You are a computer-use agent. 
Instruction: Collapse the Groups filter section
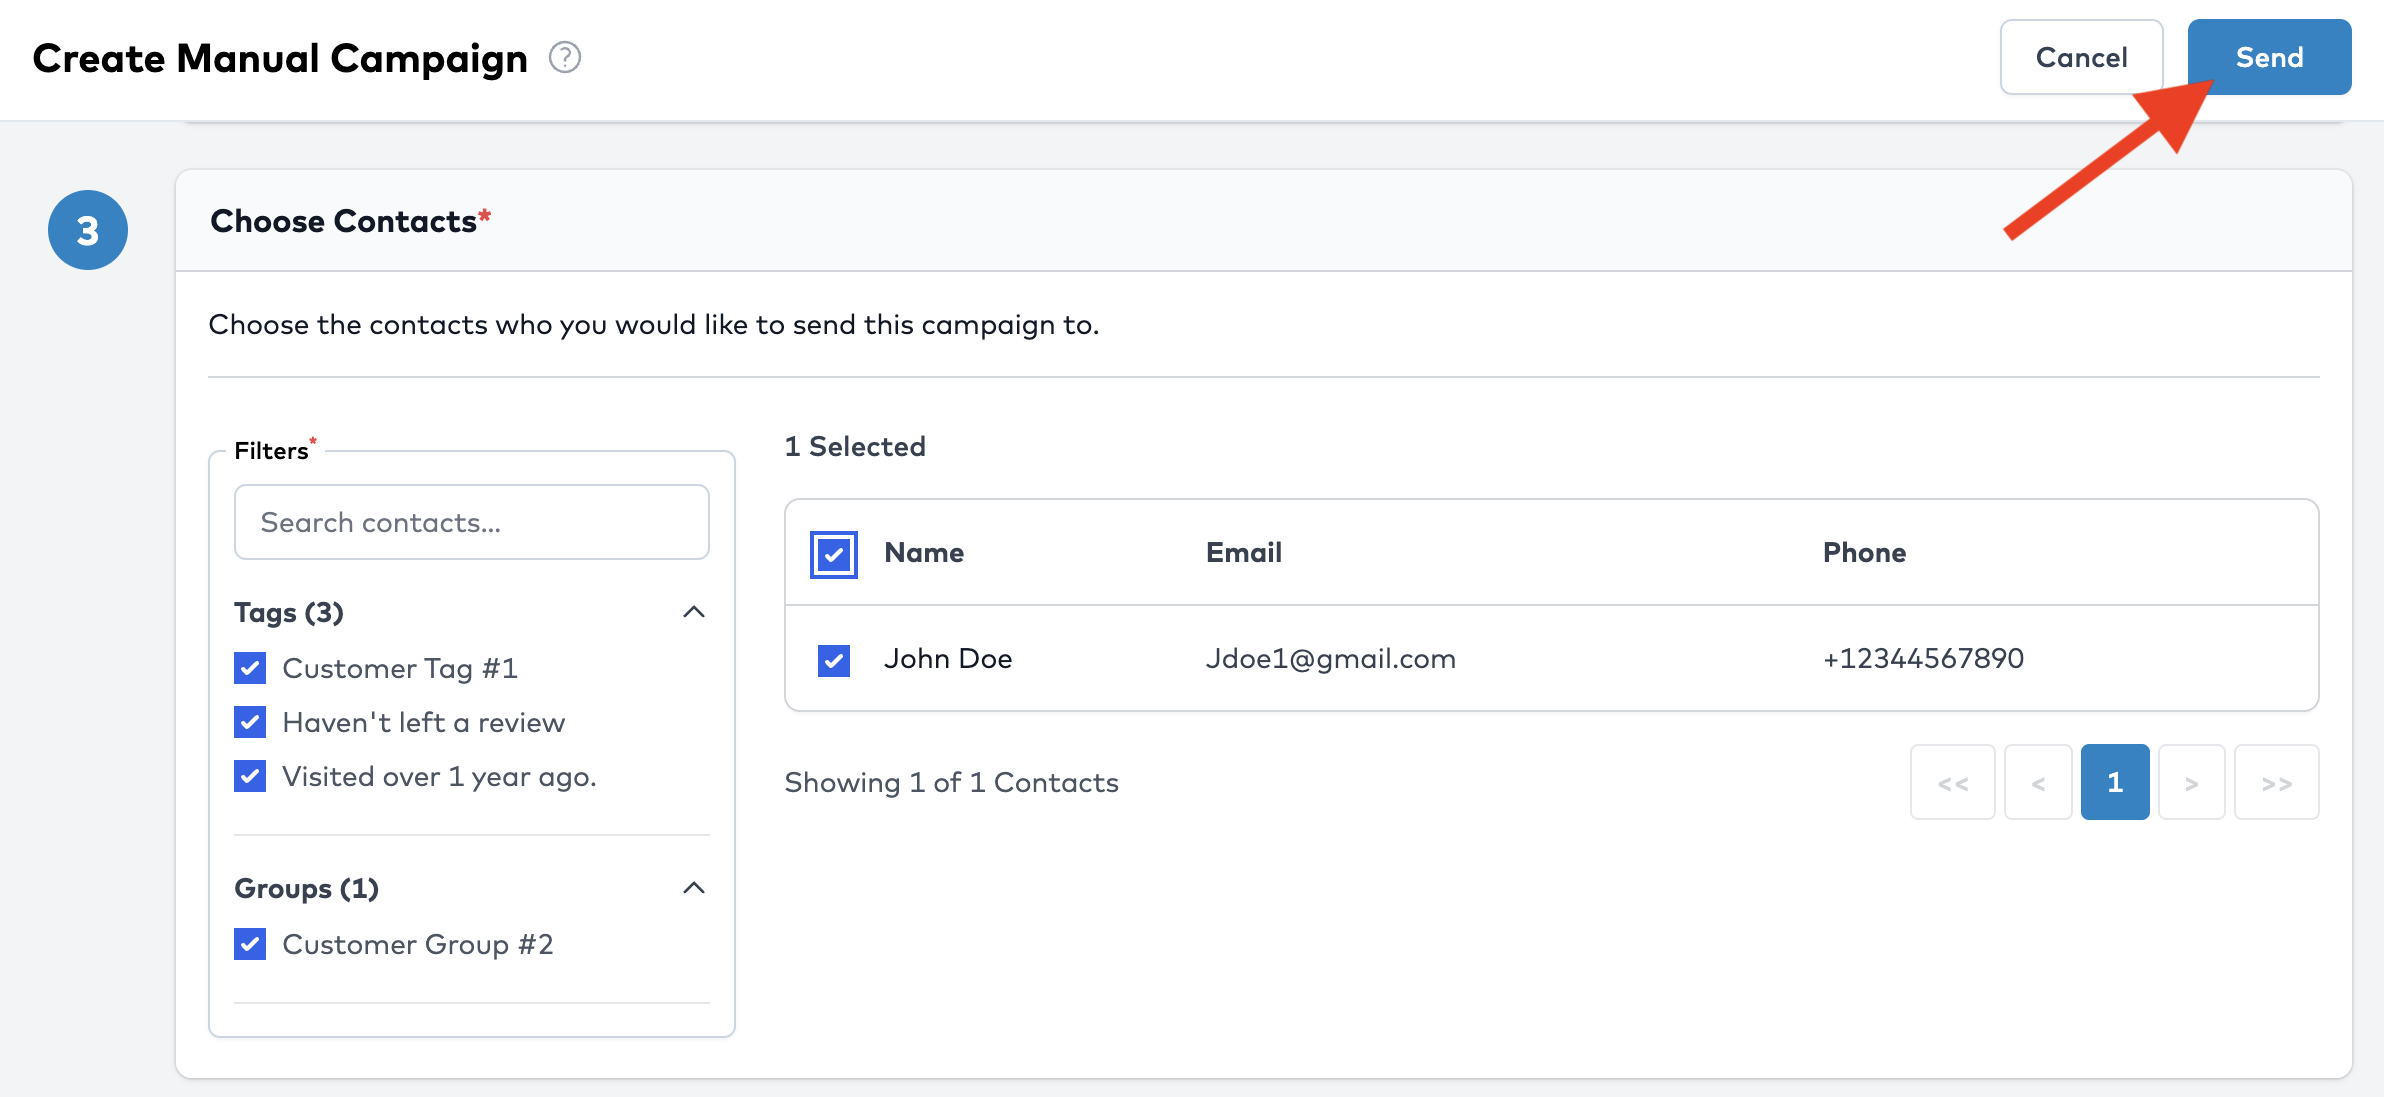coord(693,888)
